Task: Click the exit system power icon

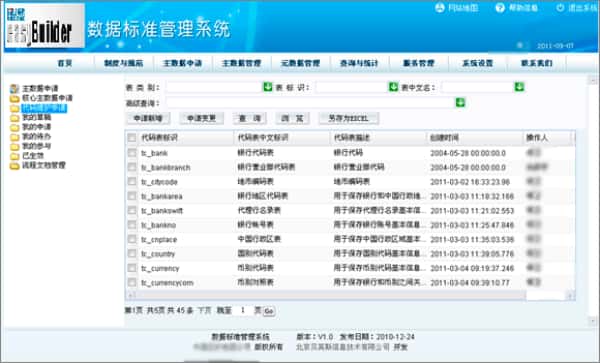Action: (x=560, y=7)
